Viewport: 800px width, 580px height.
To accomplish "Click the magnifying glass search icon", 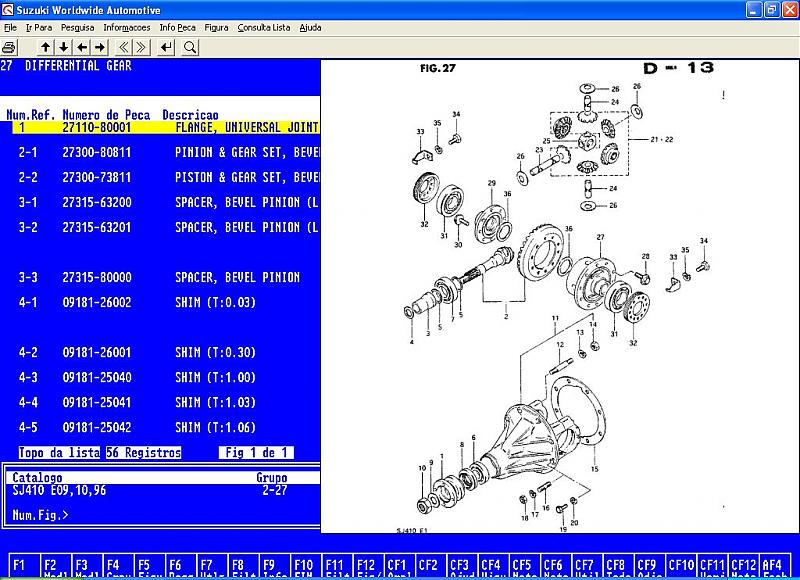I will 190,47.
